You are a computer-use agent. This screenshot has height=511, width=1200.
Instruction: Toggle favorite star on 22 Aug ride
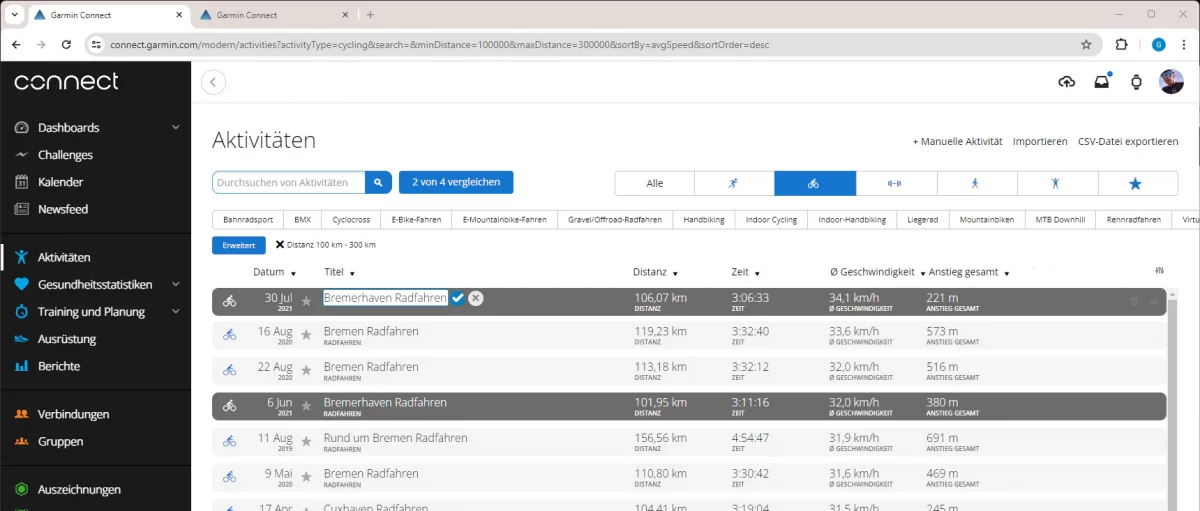(x=306, y=370)
